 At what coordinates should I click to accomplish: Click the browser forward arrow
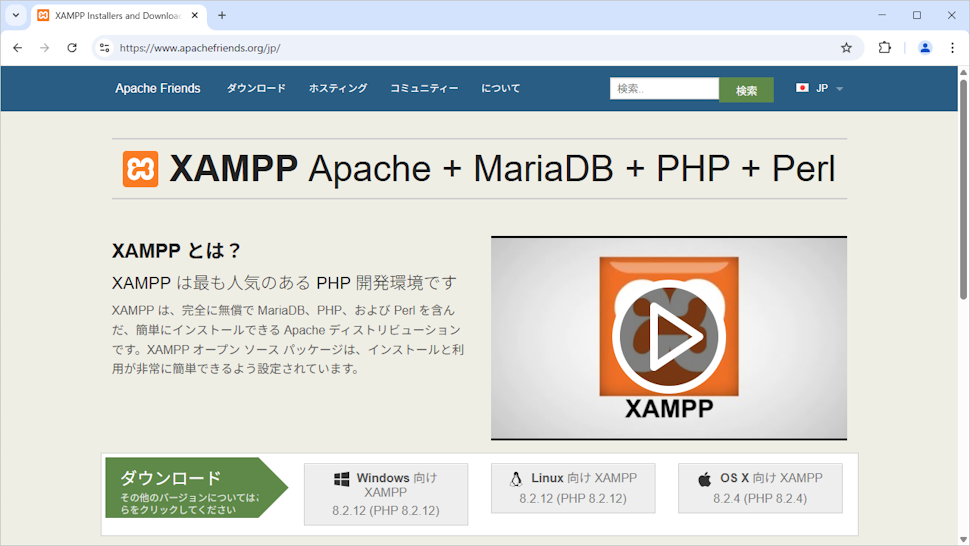[x=45, y=48]
